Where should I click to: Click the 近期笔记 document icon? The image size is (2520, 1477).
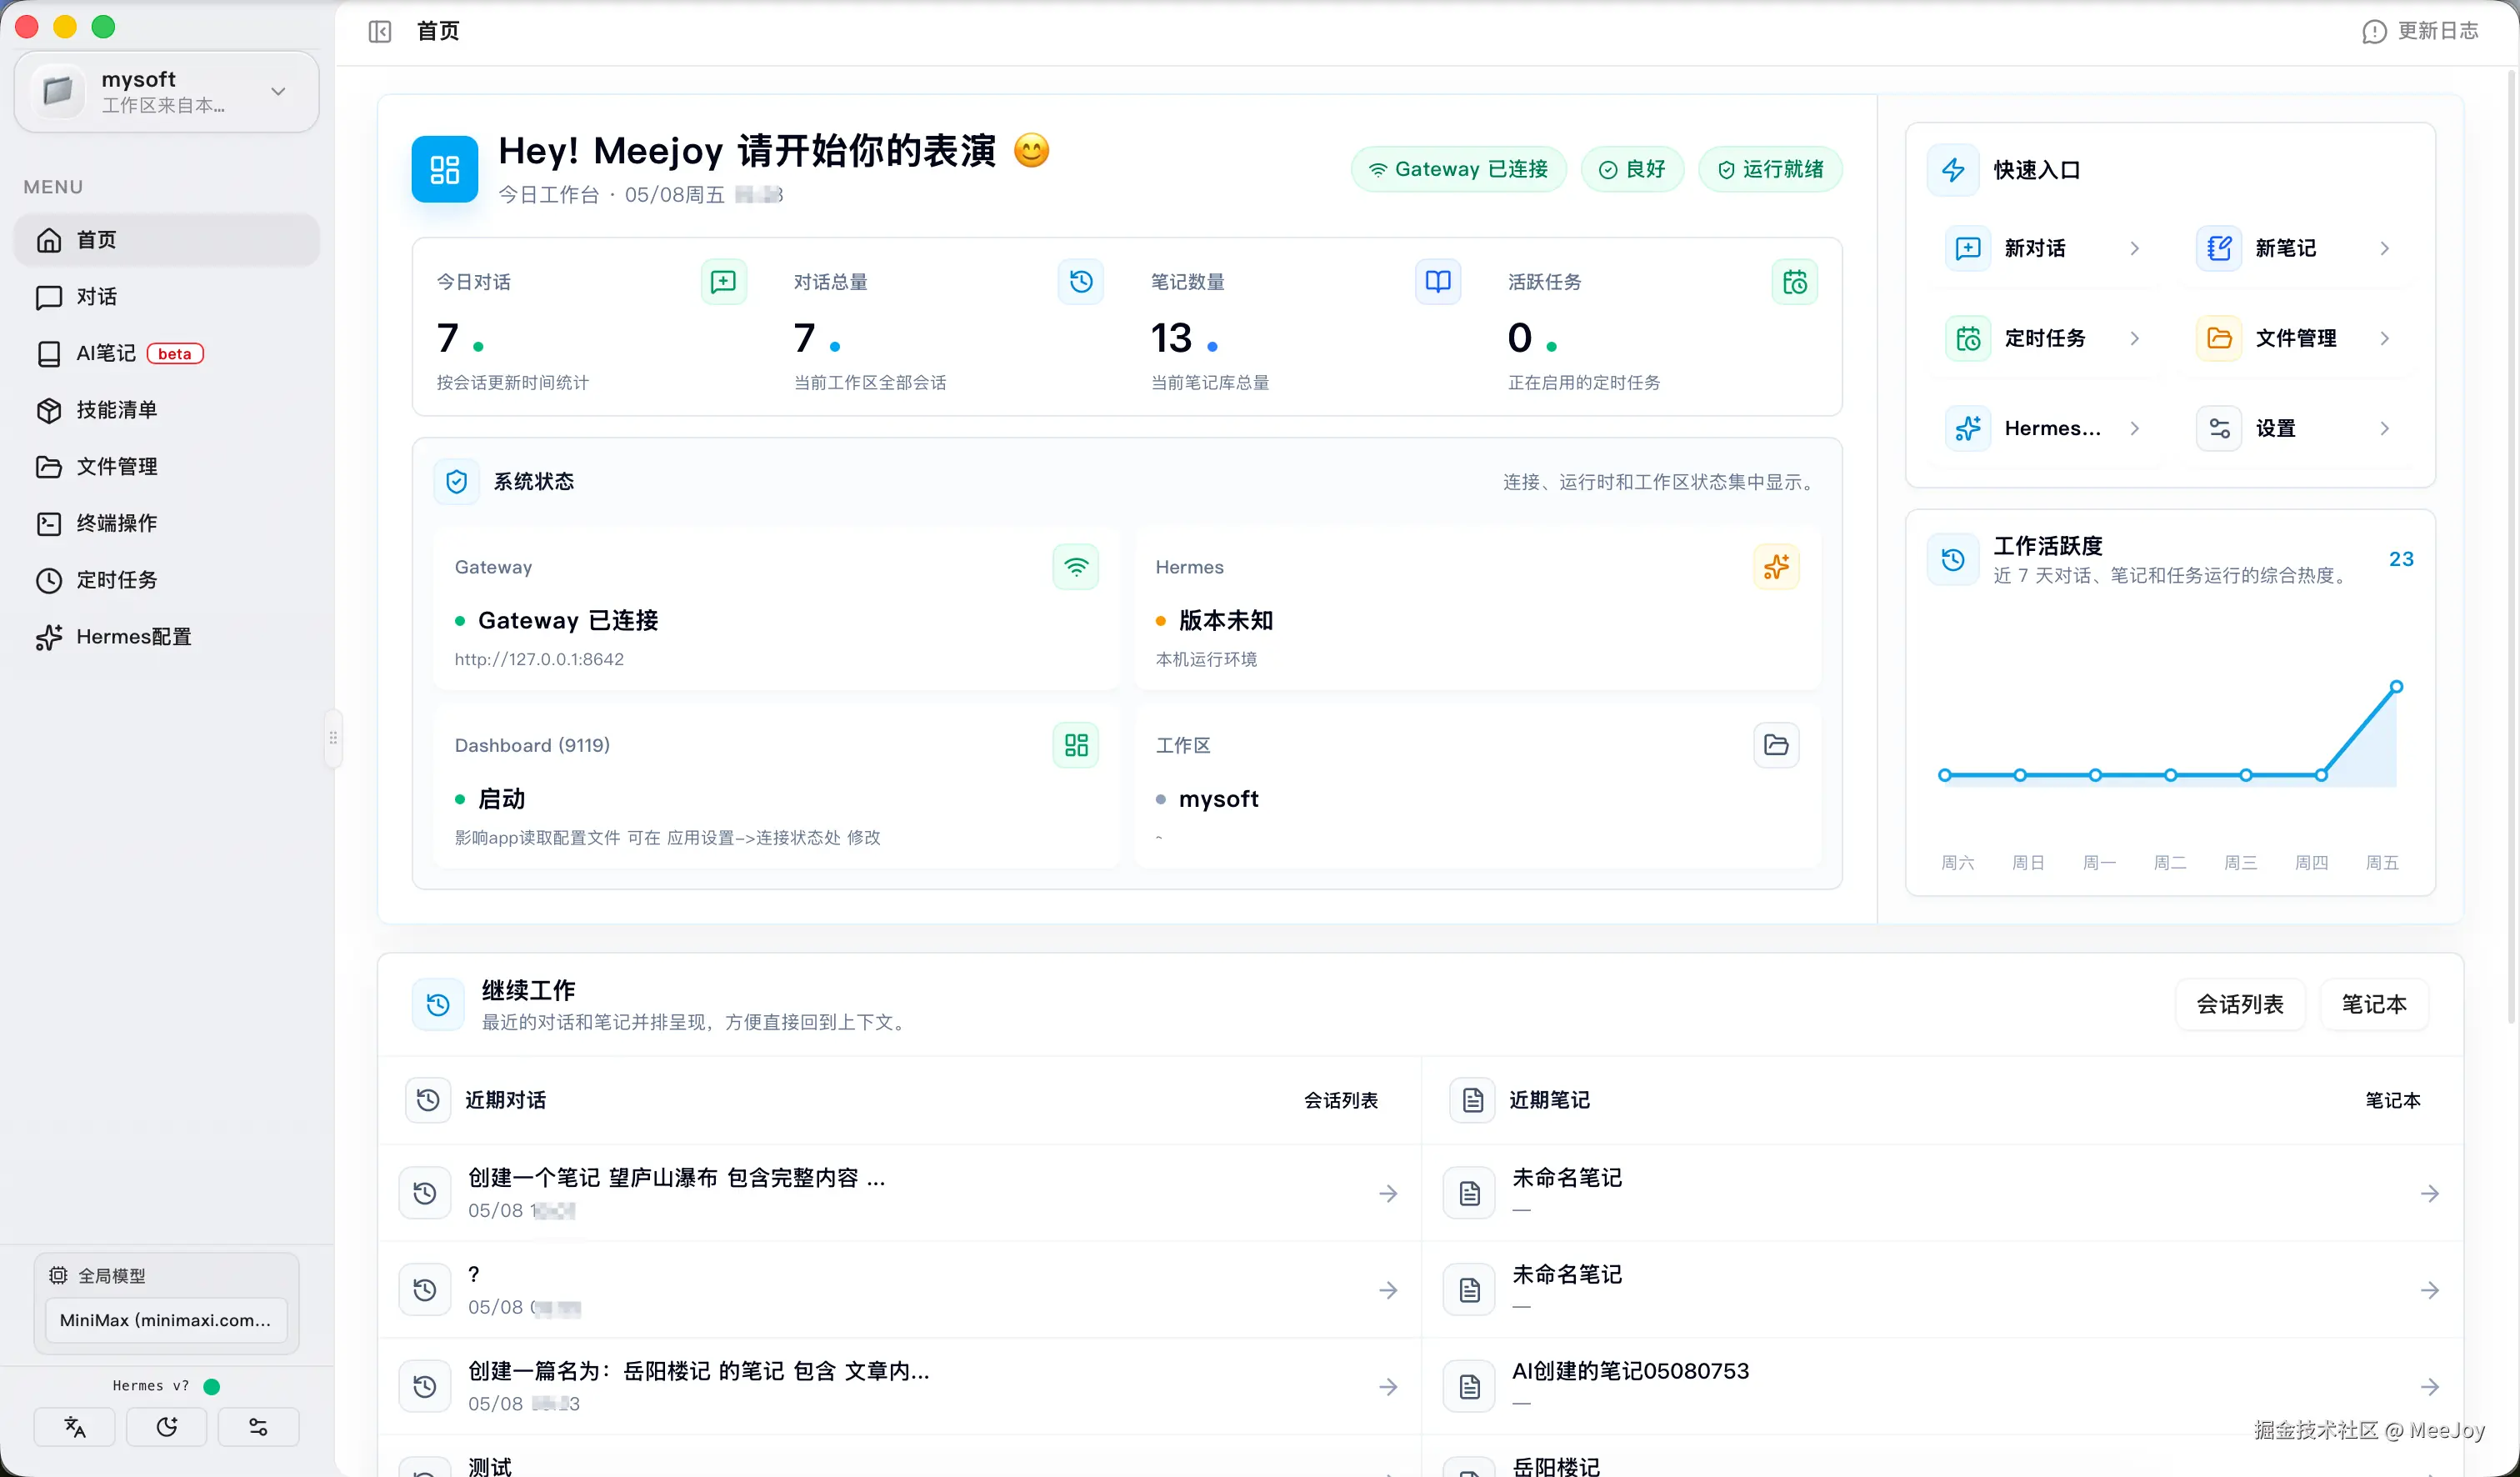[1472, 1100]
